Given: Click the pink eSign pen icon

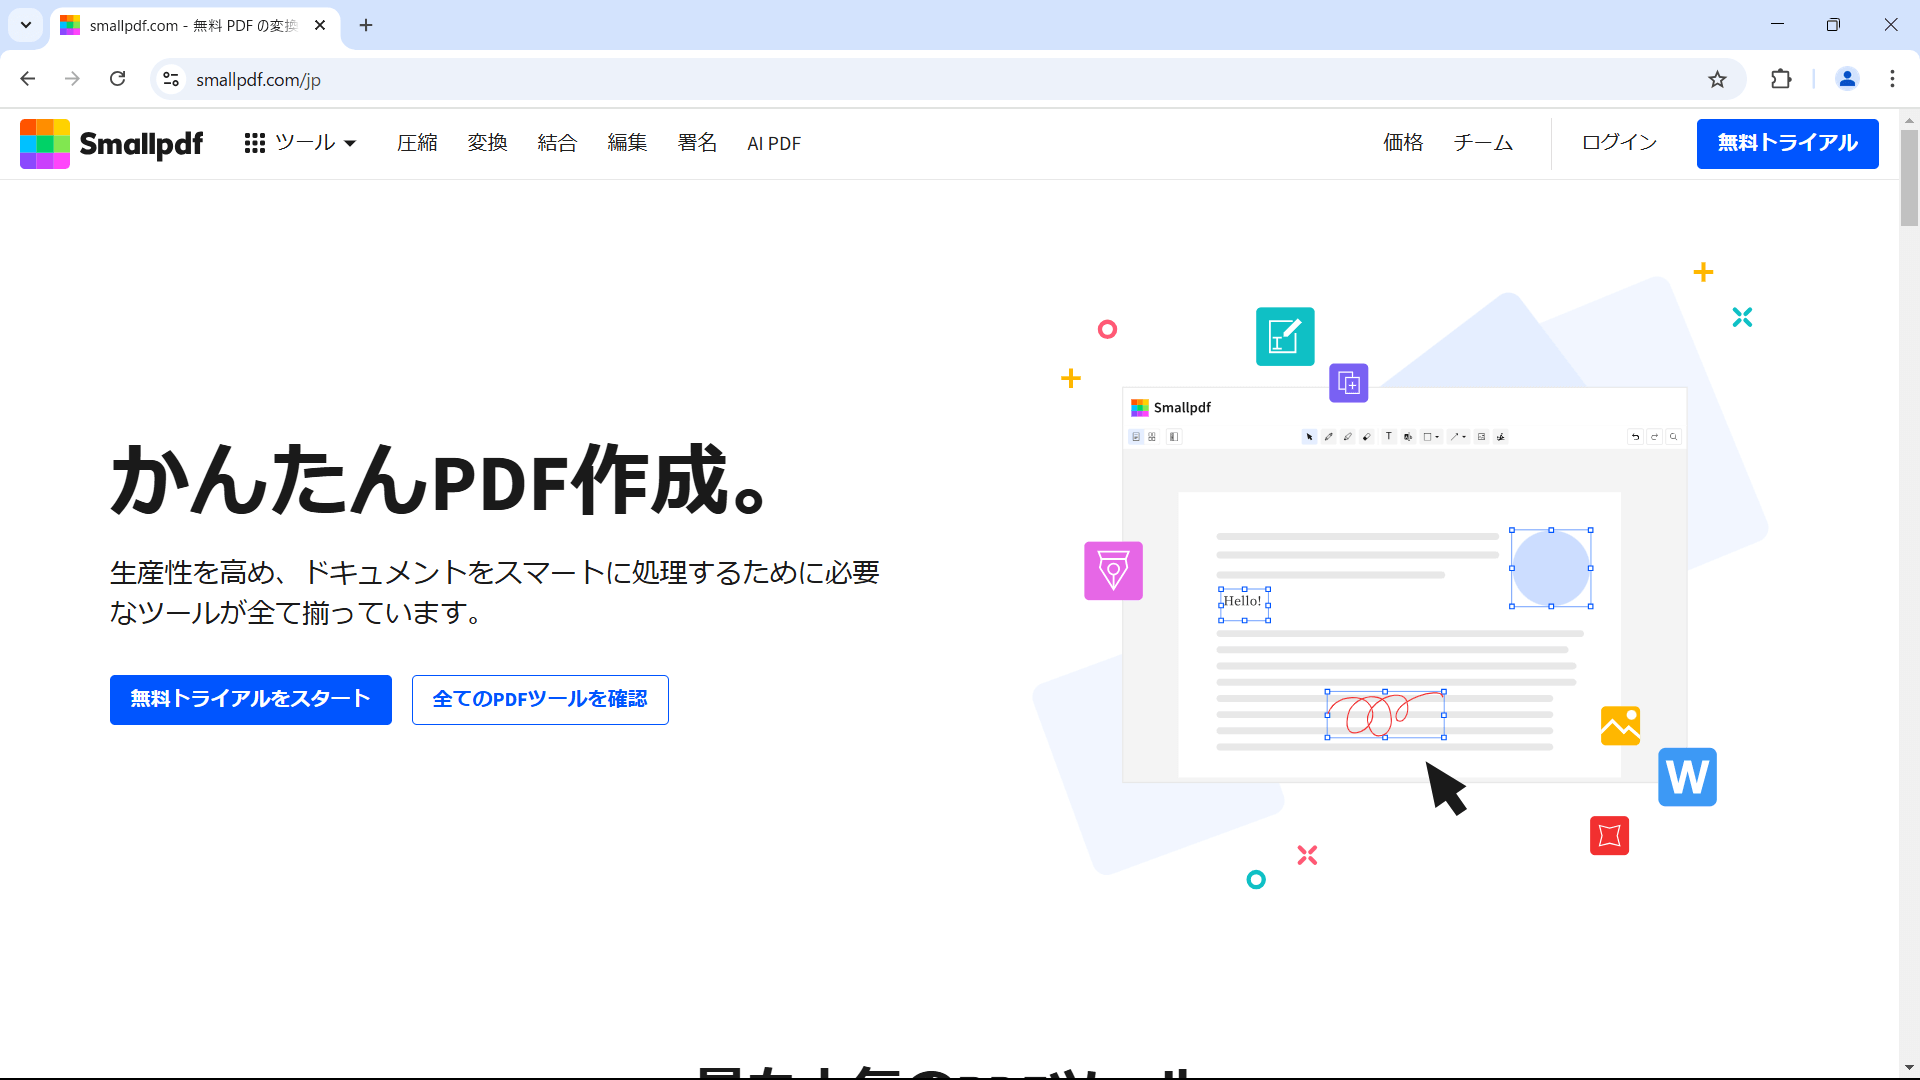Looking at the screenshot, I should pos(1113,571).
